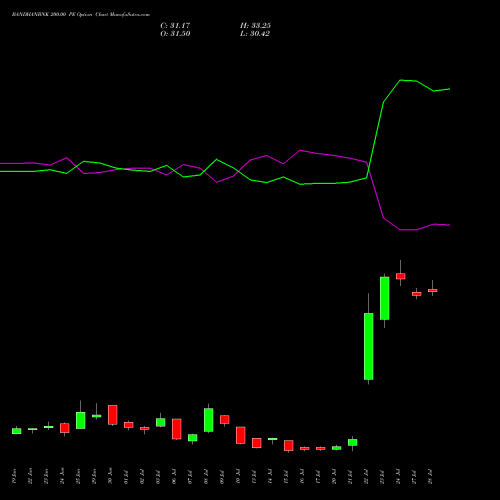Select the red candle for 09 Jul
500x500 pixels.
225,420
